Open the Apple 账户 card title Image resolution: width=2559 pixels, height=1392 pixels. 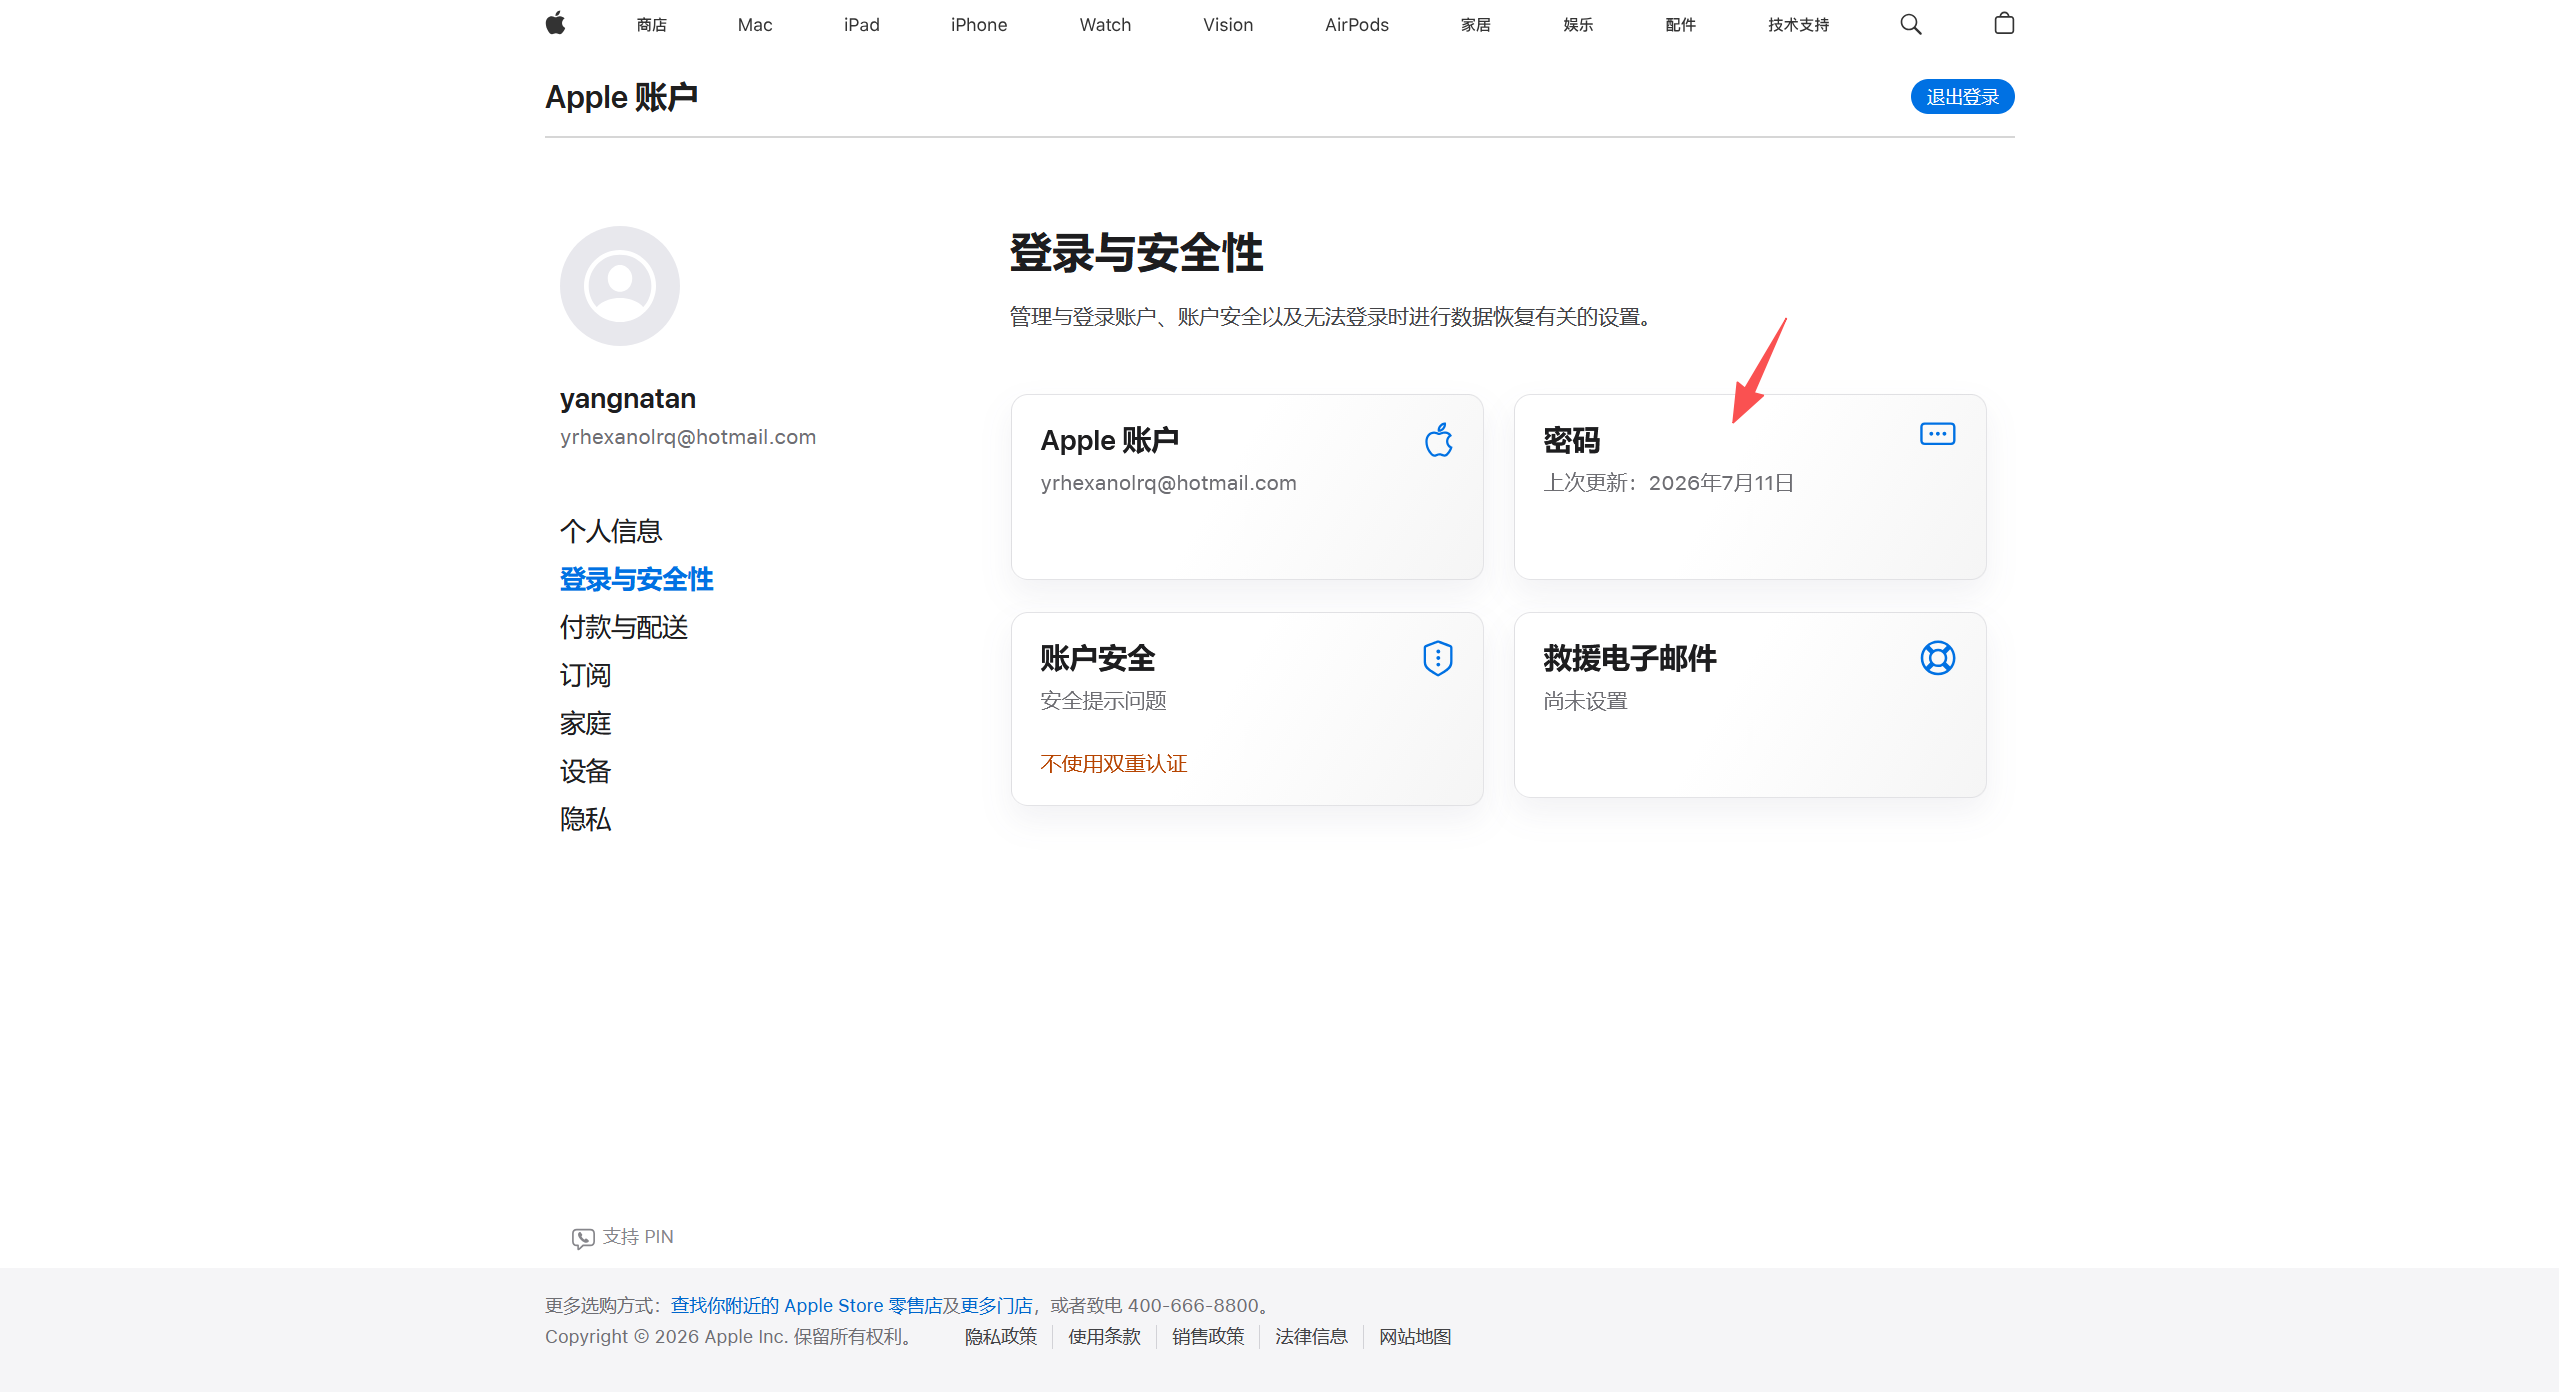tap(1109, 440)
